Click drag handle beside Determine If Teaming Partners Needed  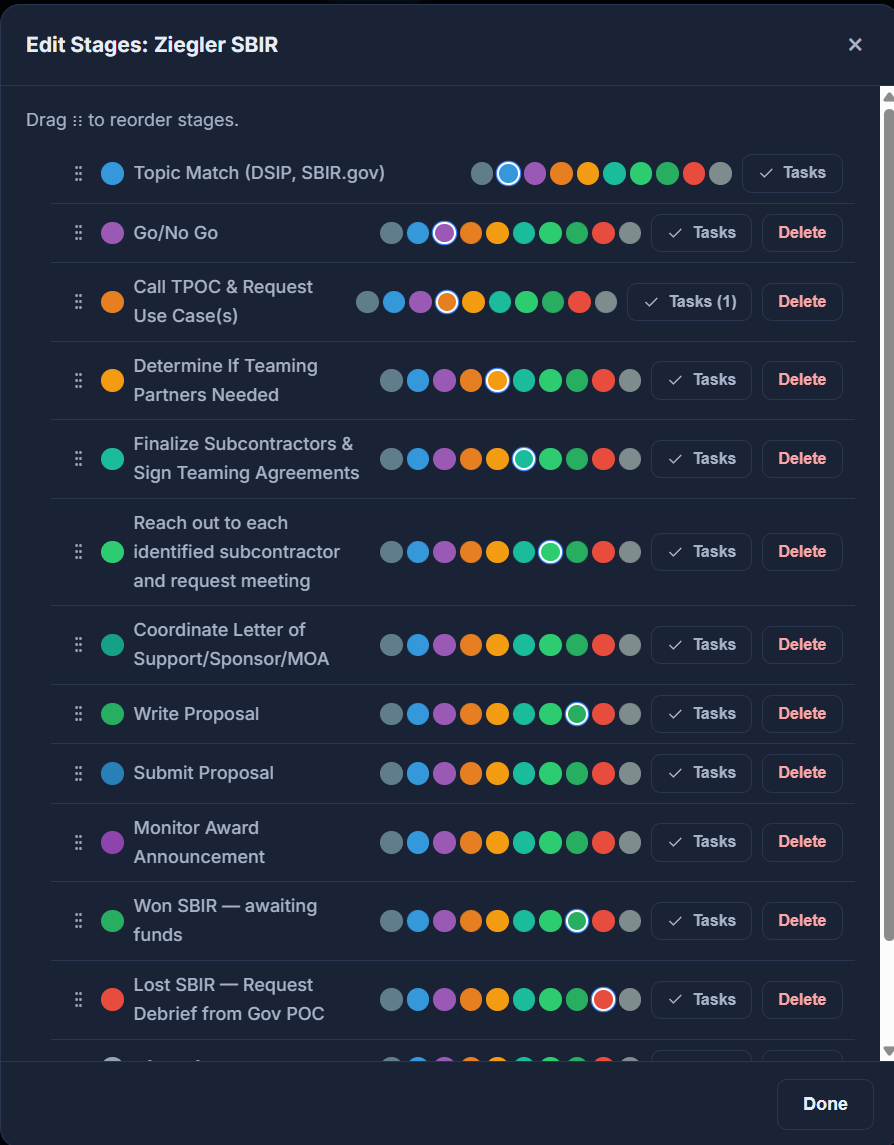click(x=78, y=380)
